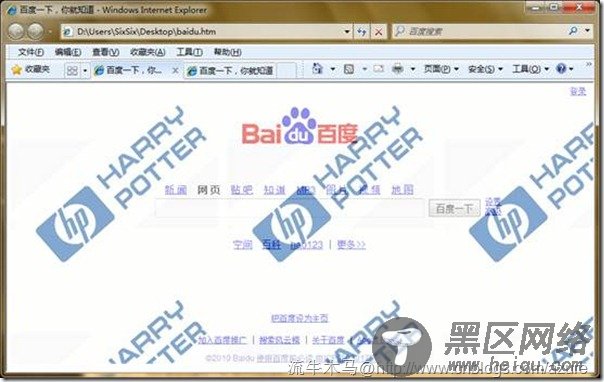Select the Web page (网页) label
Image resolution: width=604 pixels, height=382 pixels.
click(x=209, y=189)
